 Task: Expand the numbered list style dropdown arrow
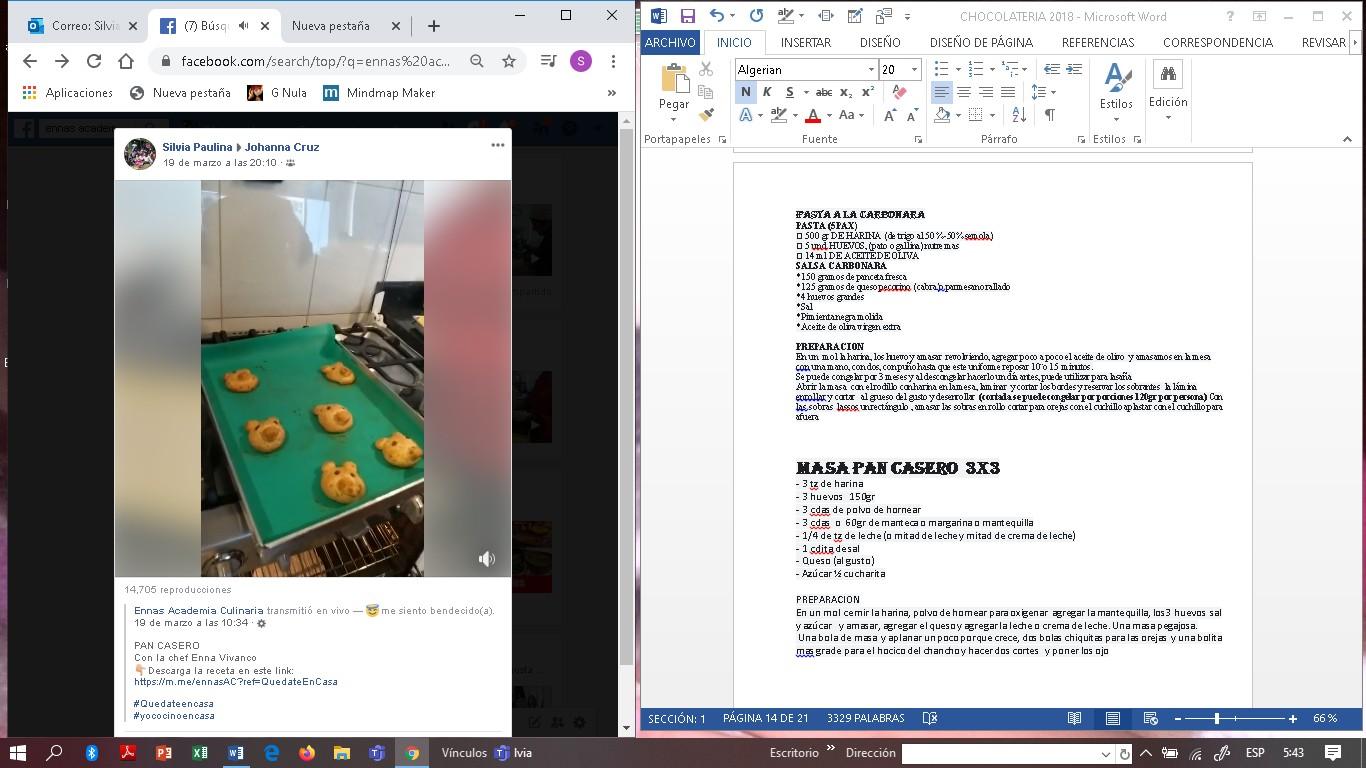pyautogui.click(x=992, y=69)
